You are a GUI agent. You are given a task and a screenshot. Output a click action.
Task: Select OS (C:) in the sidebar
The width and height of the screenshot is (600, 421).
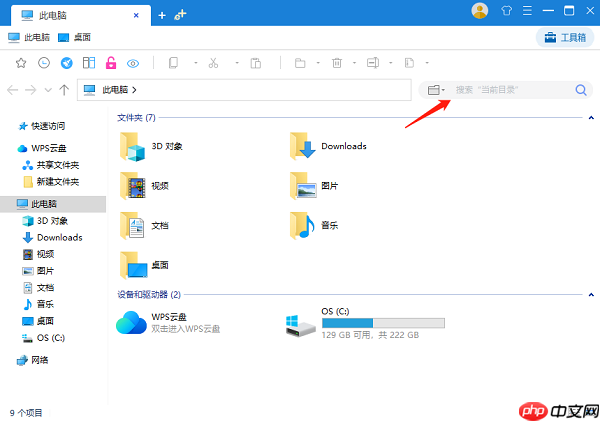coord(44,338)
